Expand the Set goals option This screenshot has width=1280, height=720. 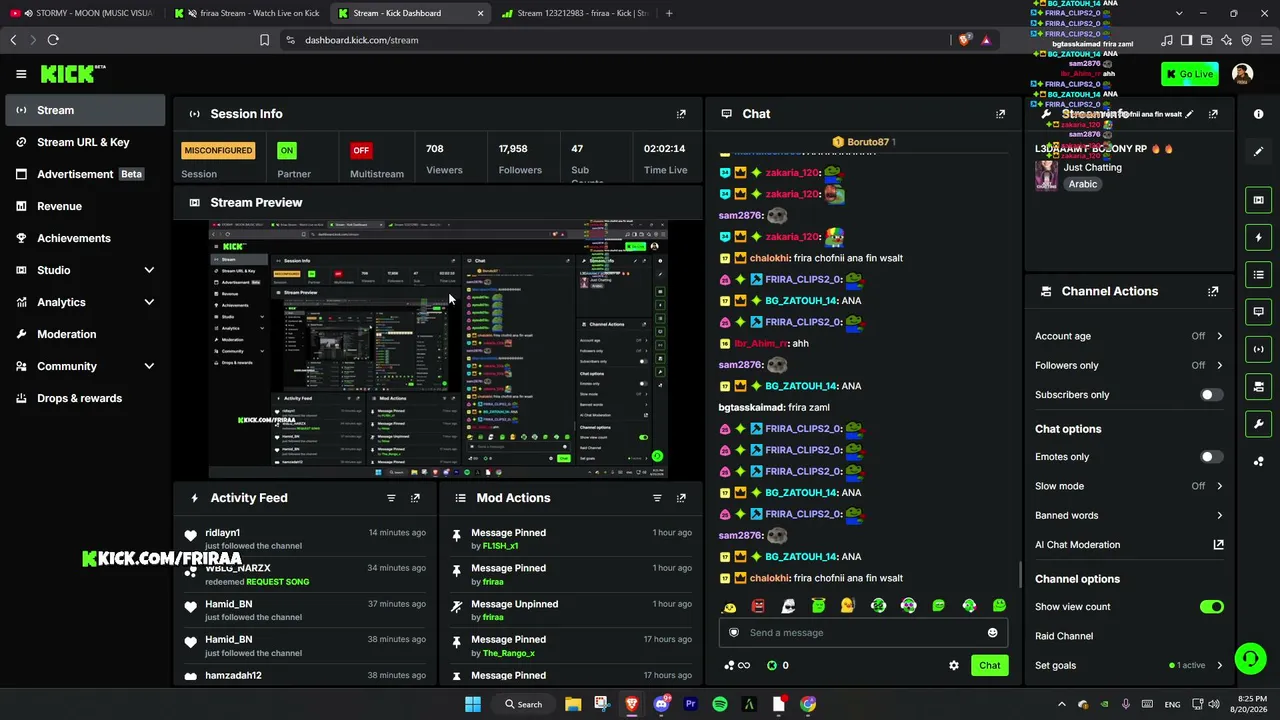pos(1219,665)
